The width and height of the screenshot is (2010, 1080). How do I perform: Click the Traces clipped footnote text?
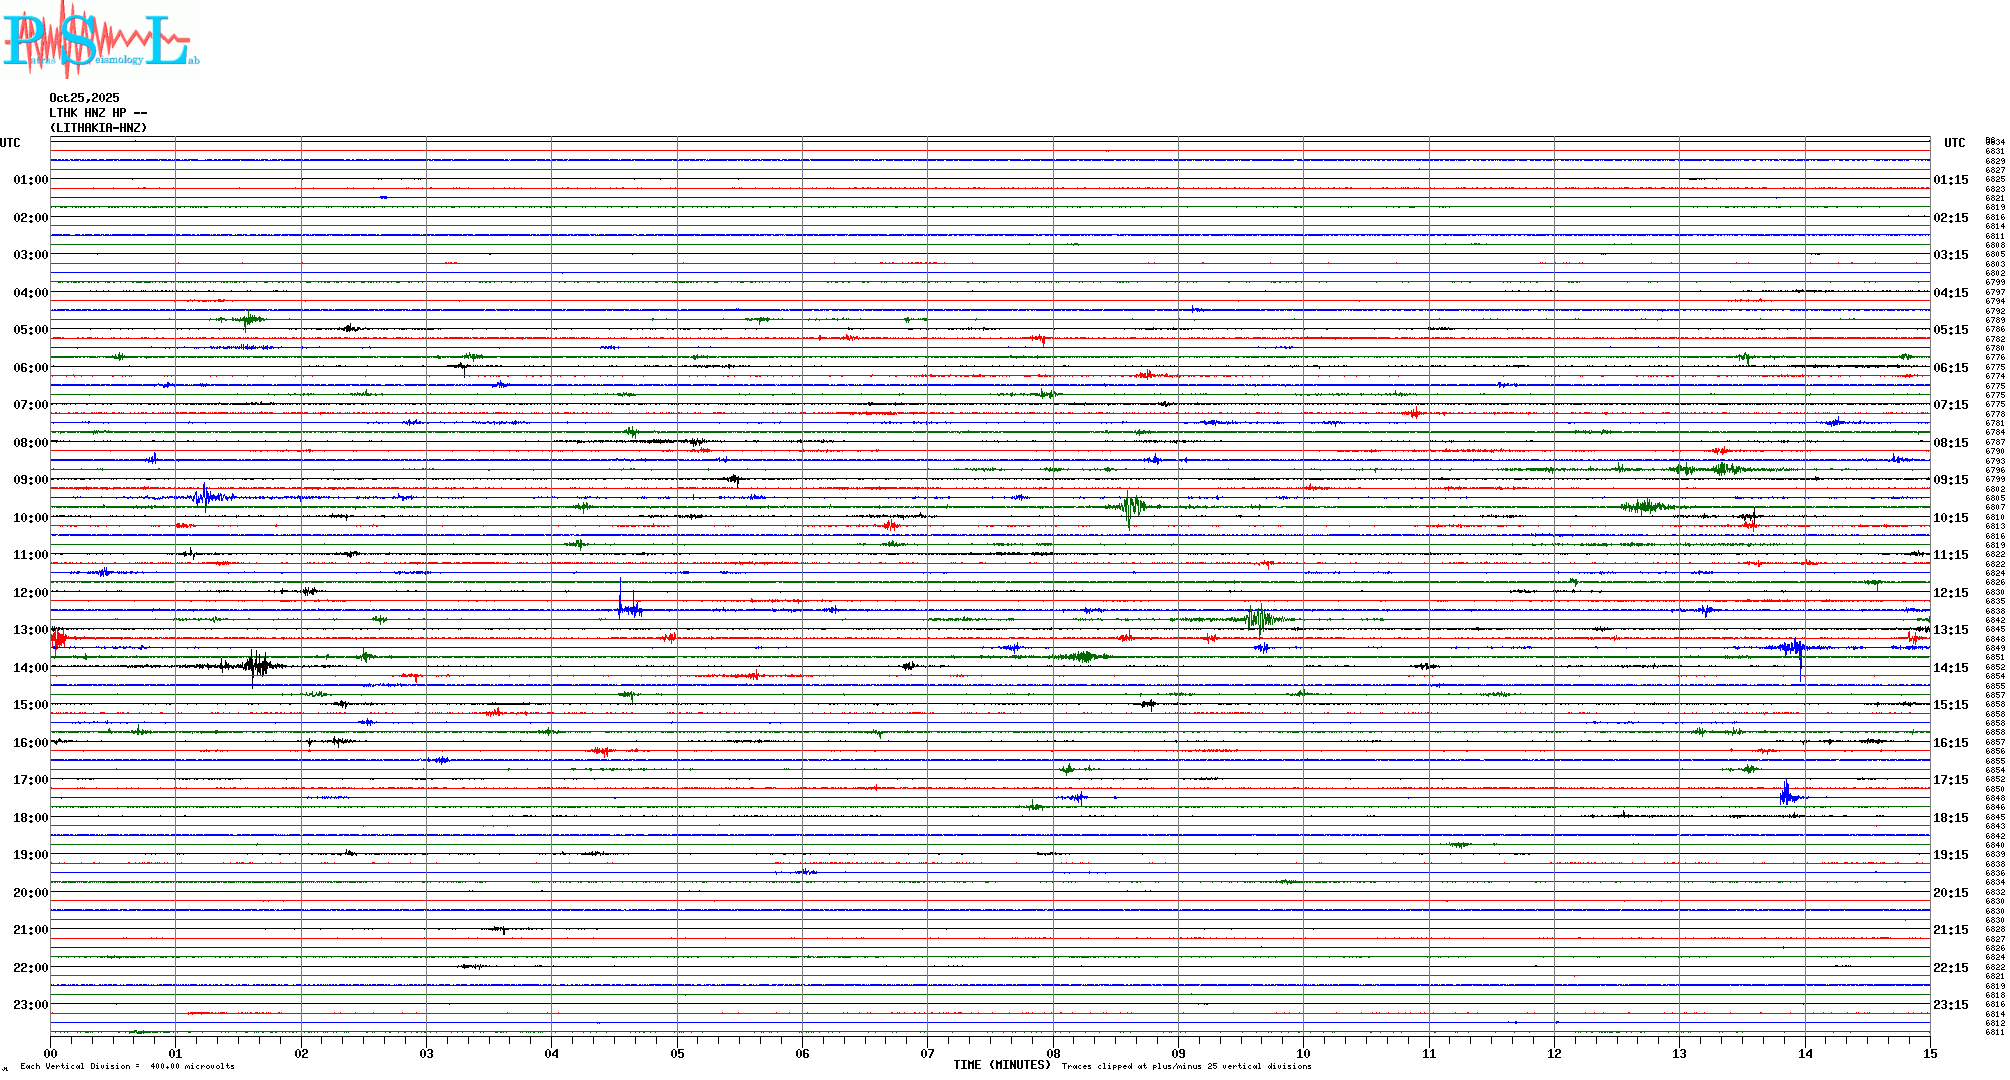point(1186,1066)
